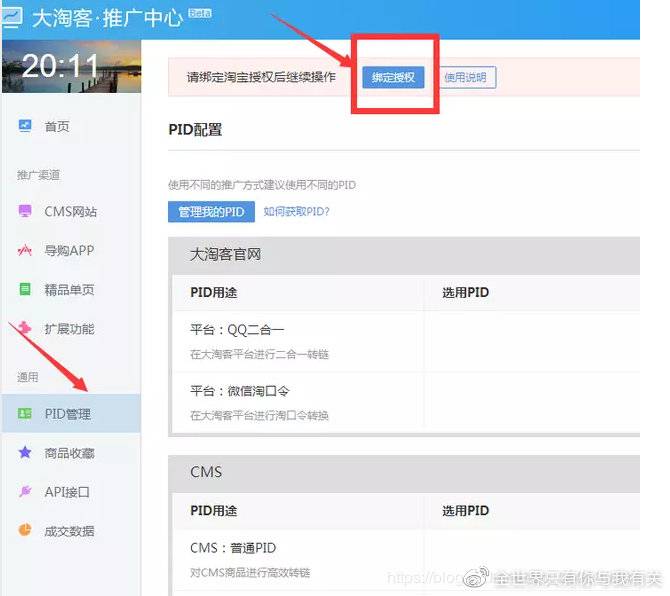This screenshot has width=670, height=596.
Task: Click the API接口 plug icon
Action: point(25,492)
